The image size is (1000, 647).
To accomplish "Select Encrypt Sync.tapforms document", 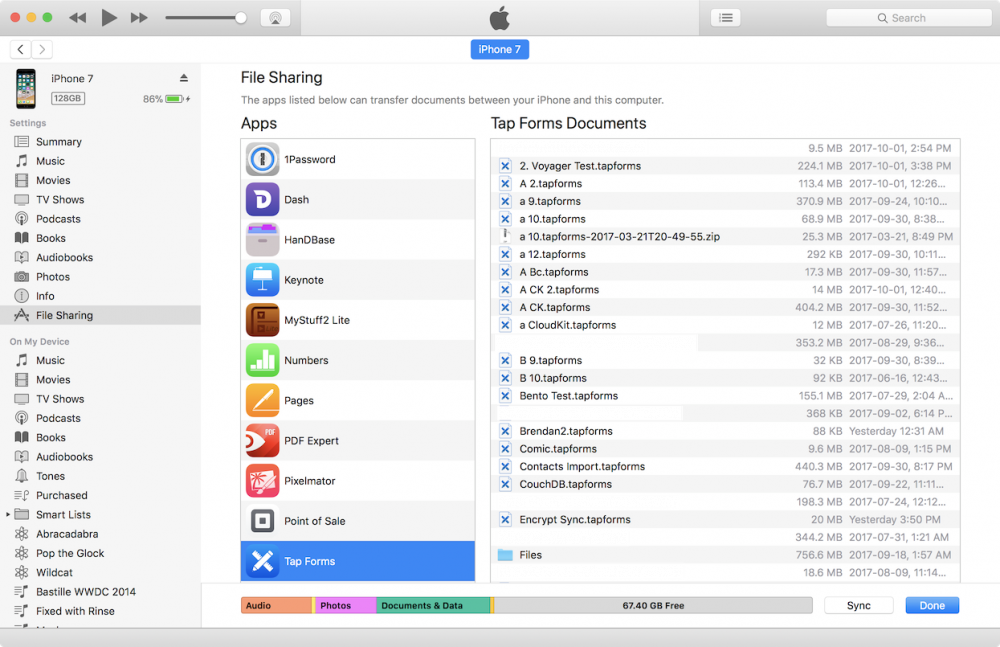I will coord(725,519).
